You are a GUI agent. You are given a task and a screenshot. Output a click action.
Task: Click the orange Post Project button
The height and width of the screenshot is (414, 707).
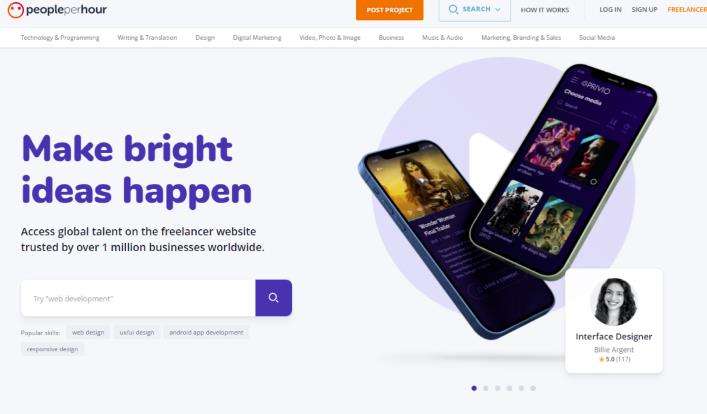[x=390, y=10]
